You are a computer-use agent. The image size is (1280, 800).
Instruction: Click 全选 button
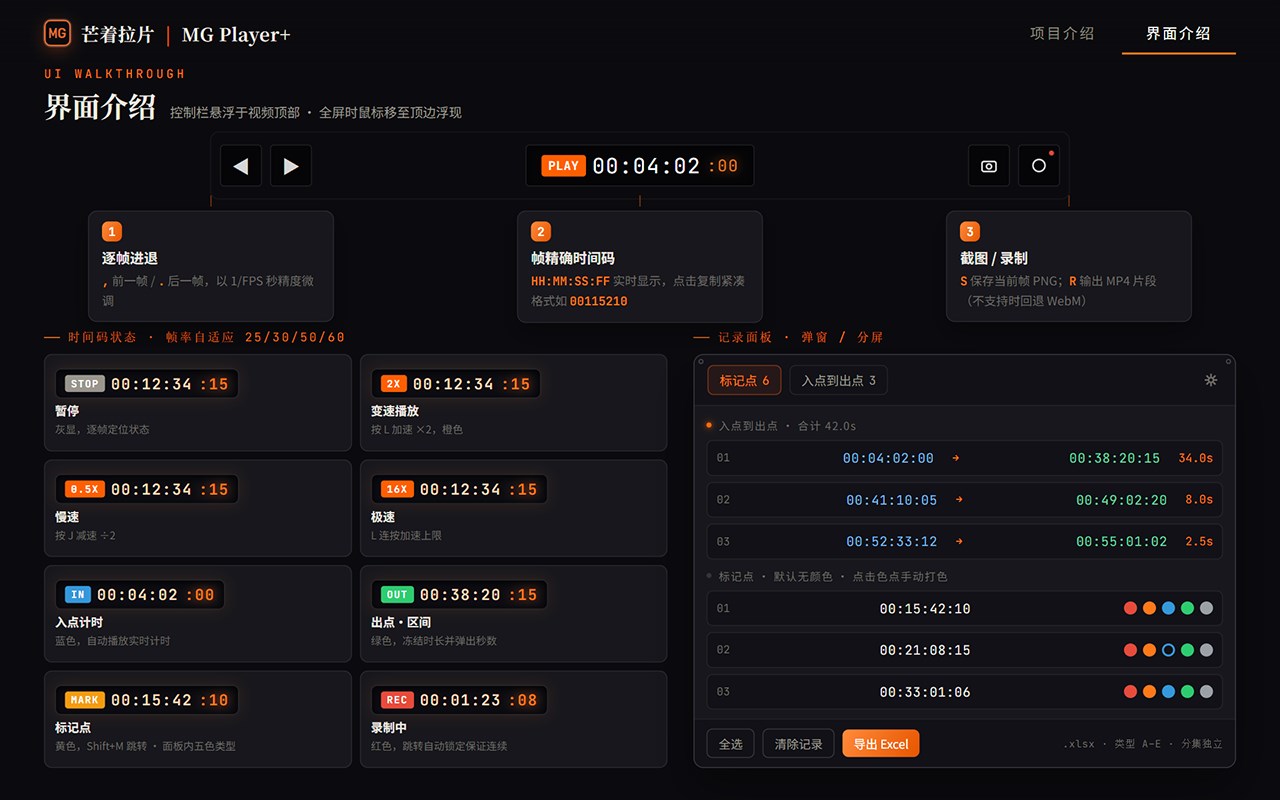tap(731, 744)
